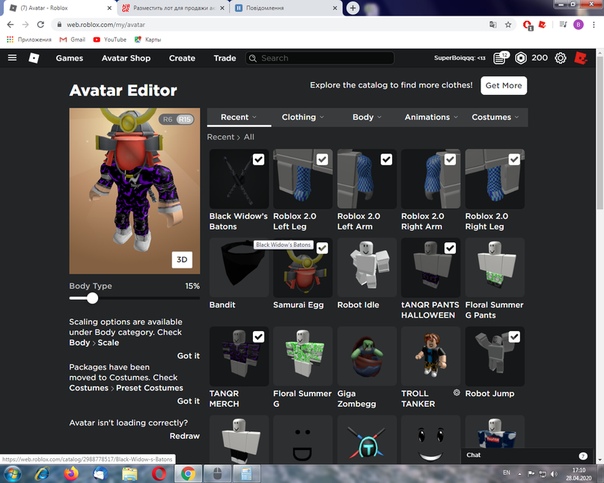Click the browser address bar
The width and height of the screenshot is (604, 483).
pyautogui.click(x=270, y=25)
